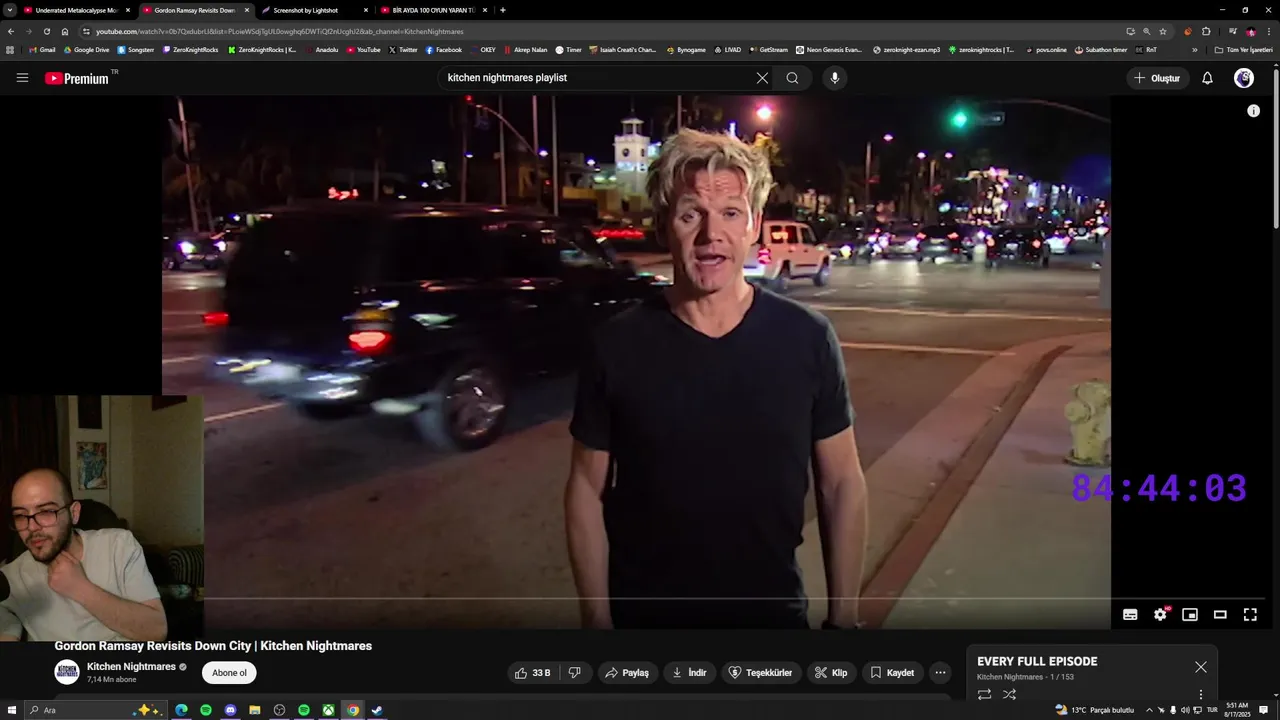
Task: Switch to BİR AYDA 100 OYUN tab
Action: [x=433, y=10]
